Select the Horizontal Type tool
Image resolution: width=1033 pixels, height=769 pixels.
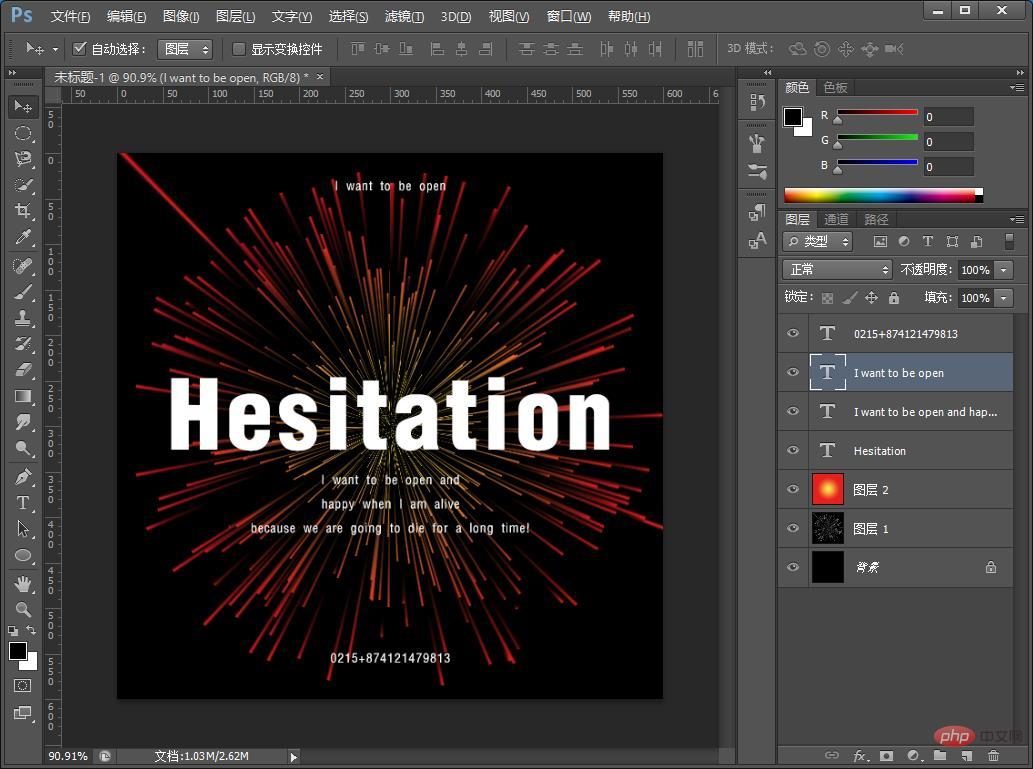(23, 502)
